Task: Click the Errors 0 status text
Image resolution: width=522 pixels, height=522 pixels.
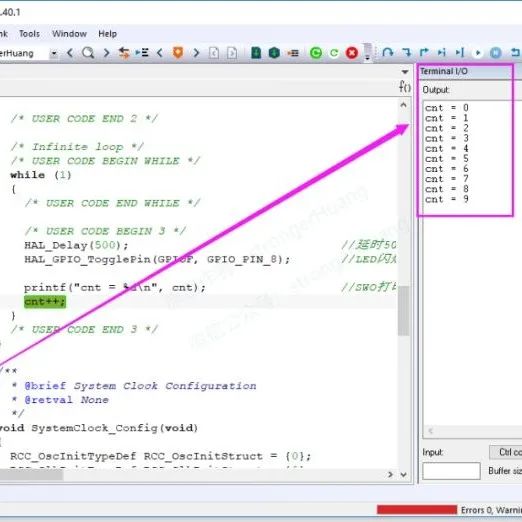Action: (476, 510)
